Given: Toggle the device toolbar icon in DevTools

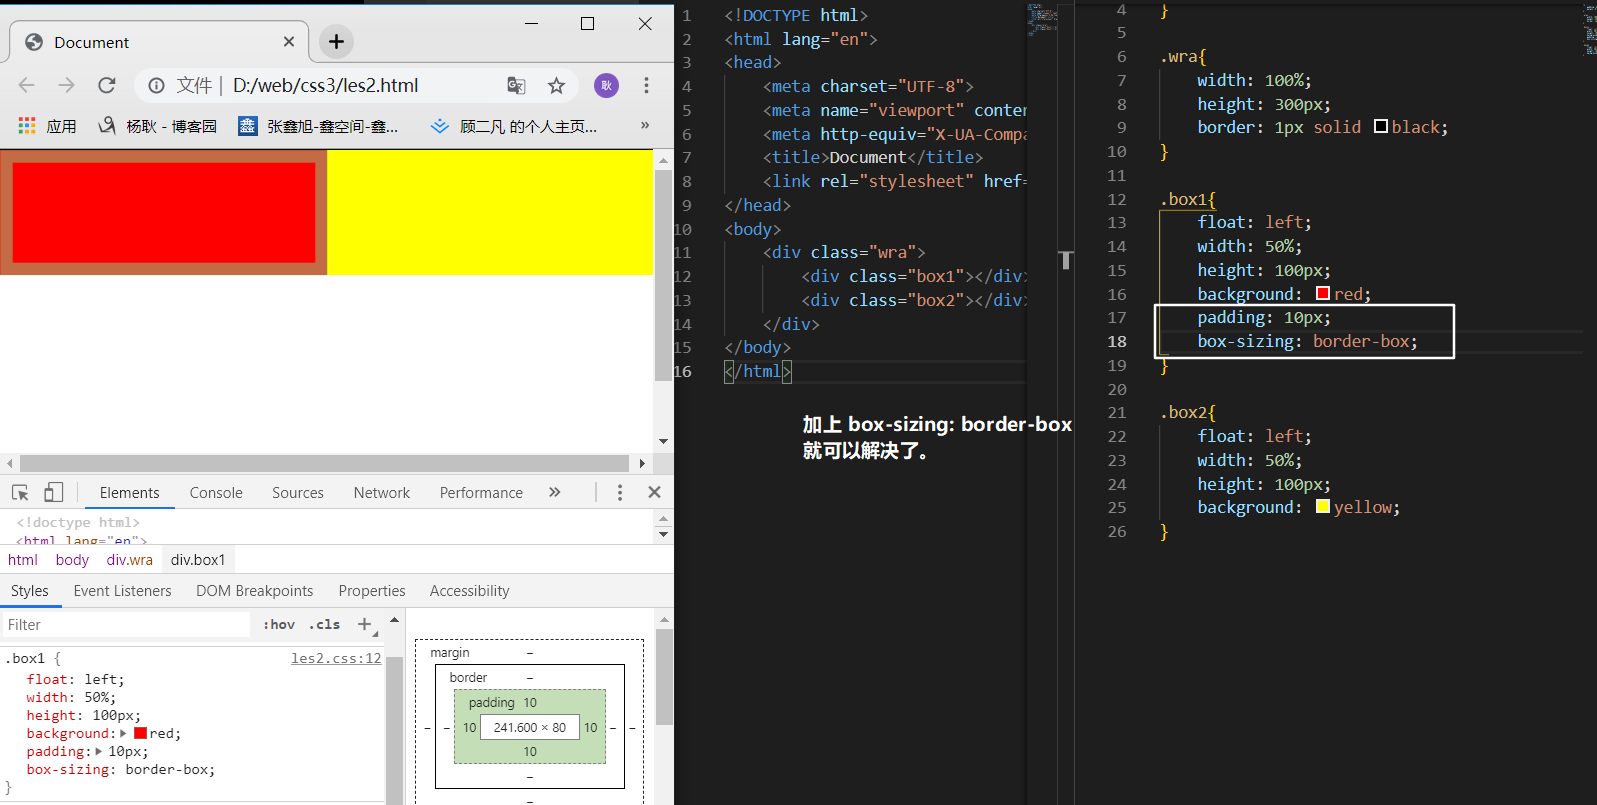Looking at the screenshot, I should click(x=53, y=493).
